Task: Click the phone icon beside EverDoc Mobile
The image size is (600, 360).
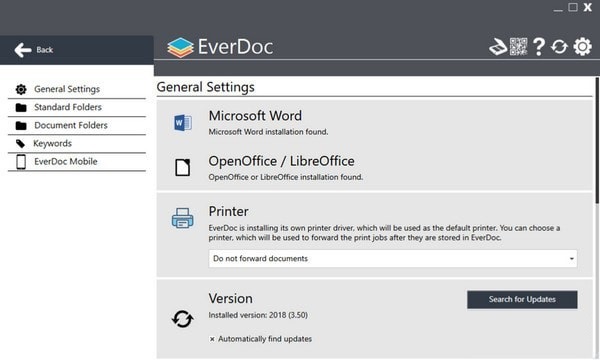Action: pos(21,162)
